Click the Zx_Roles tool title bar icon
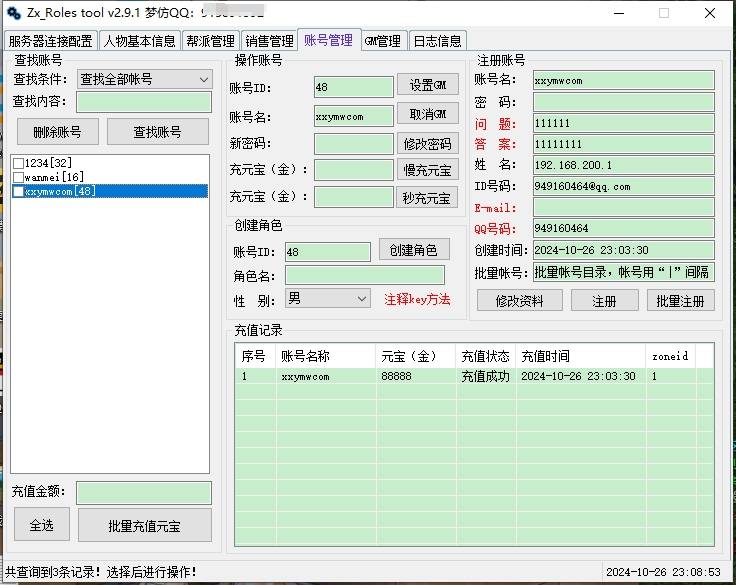This screenshot has width=736, height=585. [x=14, y=13]
